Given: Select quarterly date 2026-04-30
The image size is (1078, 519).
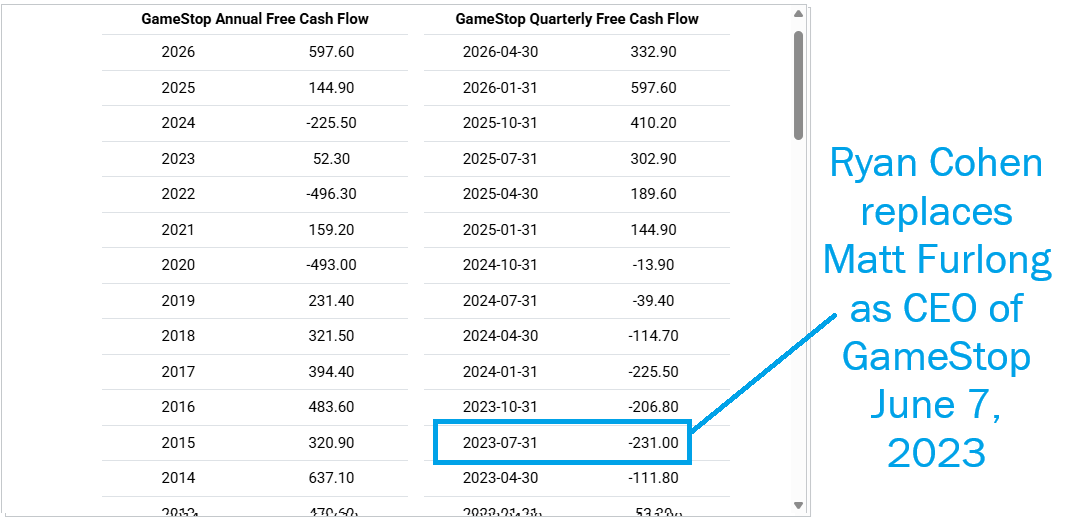Looking at the screenshot, I should coord(500,52).
